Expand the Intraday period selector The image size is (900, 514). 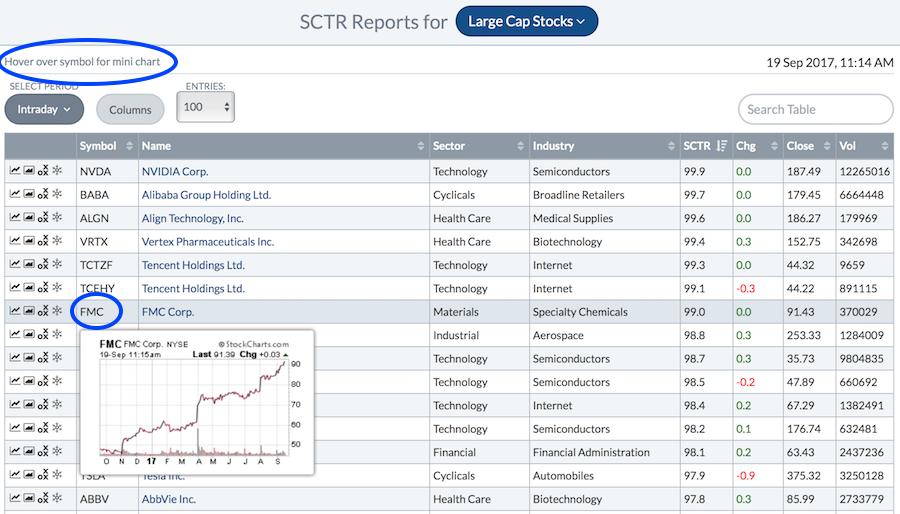click(x=43, y=109)
